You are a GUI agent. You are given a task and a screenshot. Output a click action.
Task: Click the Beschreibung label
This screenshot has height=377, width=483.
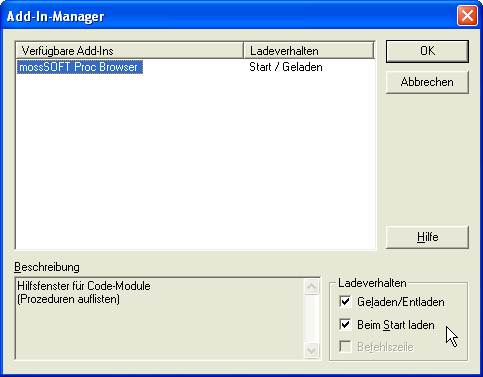(47, 267)
